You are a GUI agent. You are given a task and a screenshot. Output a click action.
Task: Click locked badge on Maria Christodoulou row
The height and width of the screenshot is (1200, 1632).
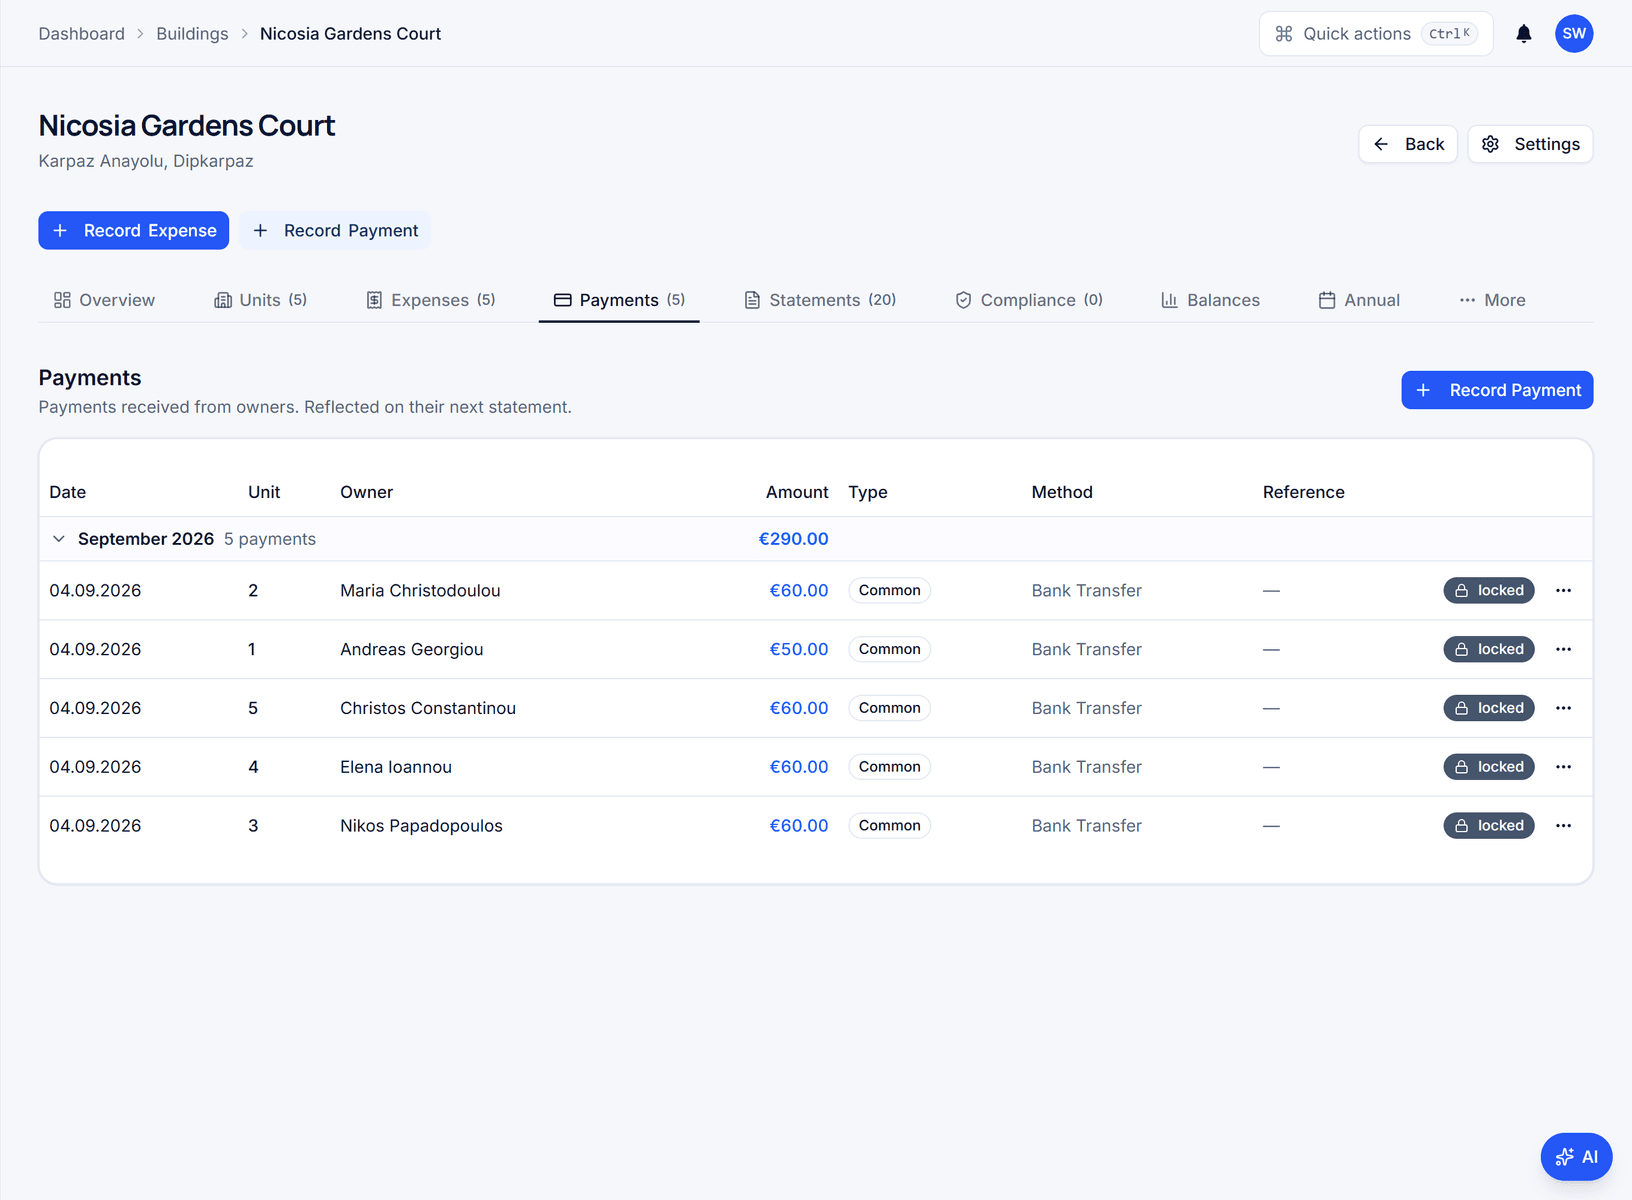1488,591
